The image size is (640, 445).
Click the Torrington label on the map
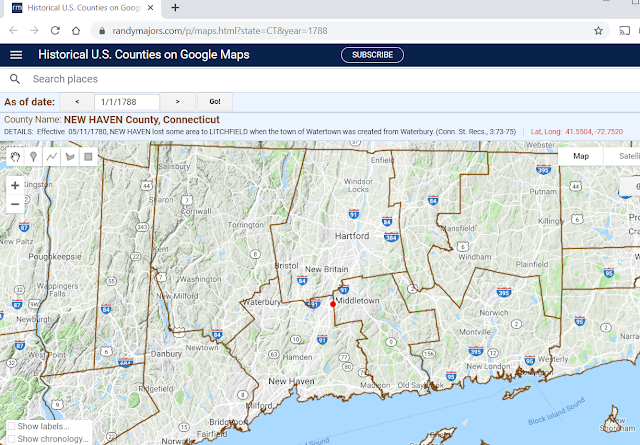(x=245, y=225)
